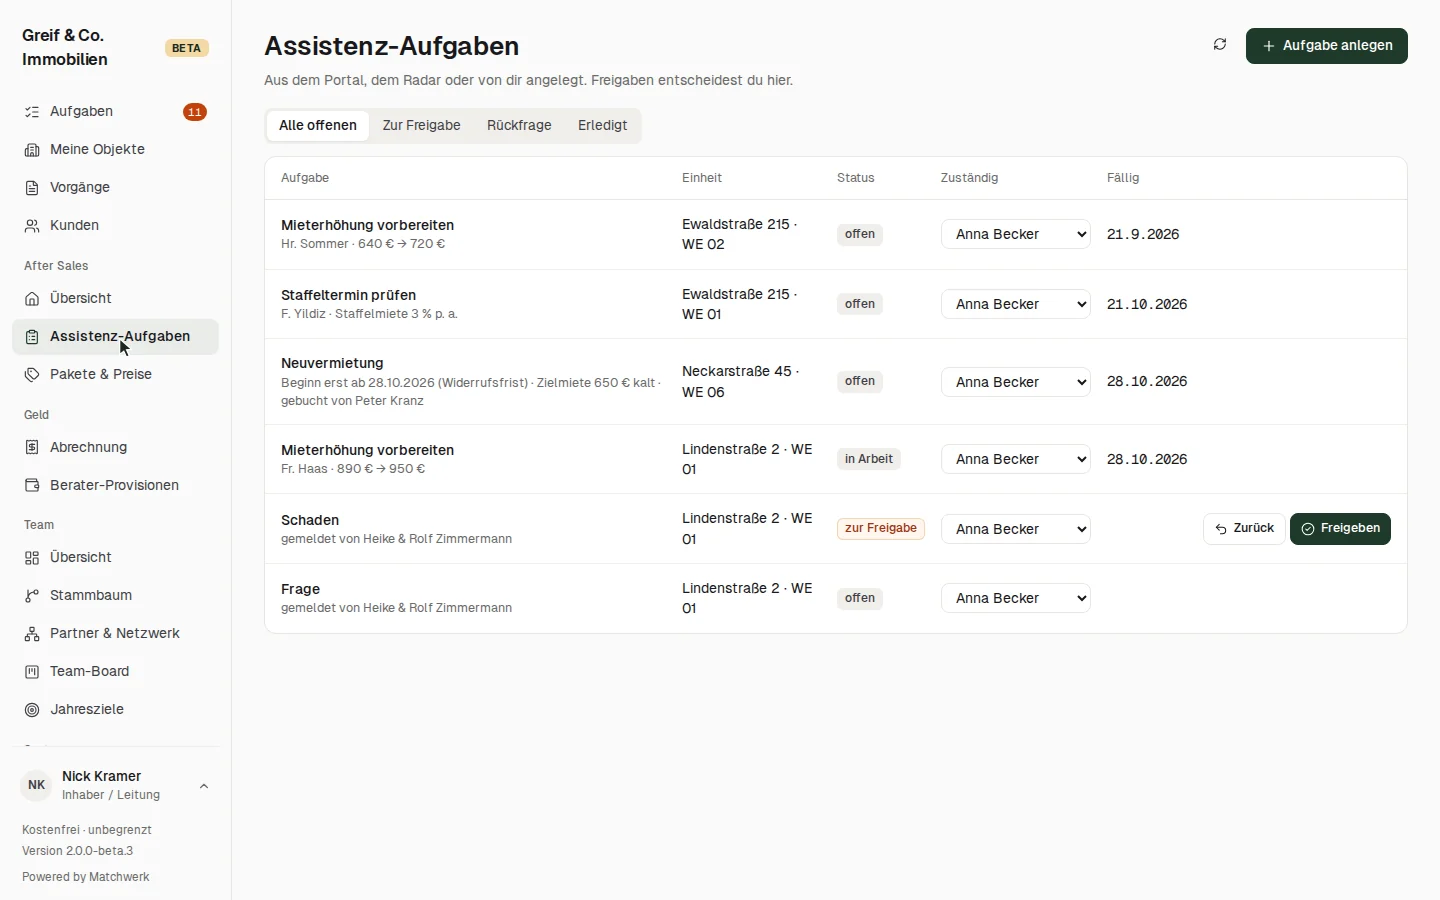Click the Meine Objekte building icon

[x=32, y=150]
